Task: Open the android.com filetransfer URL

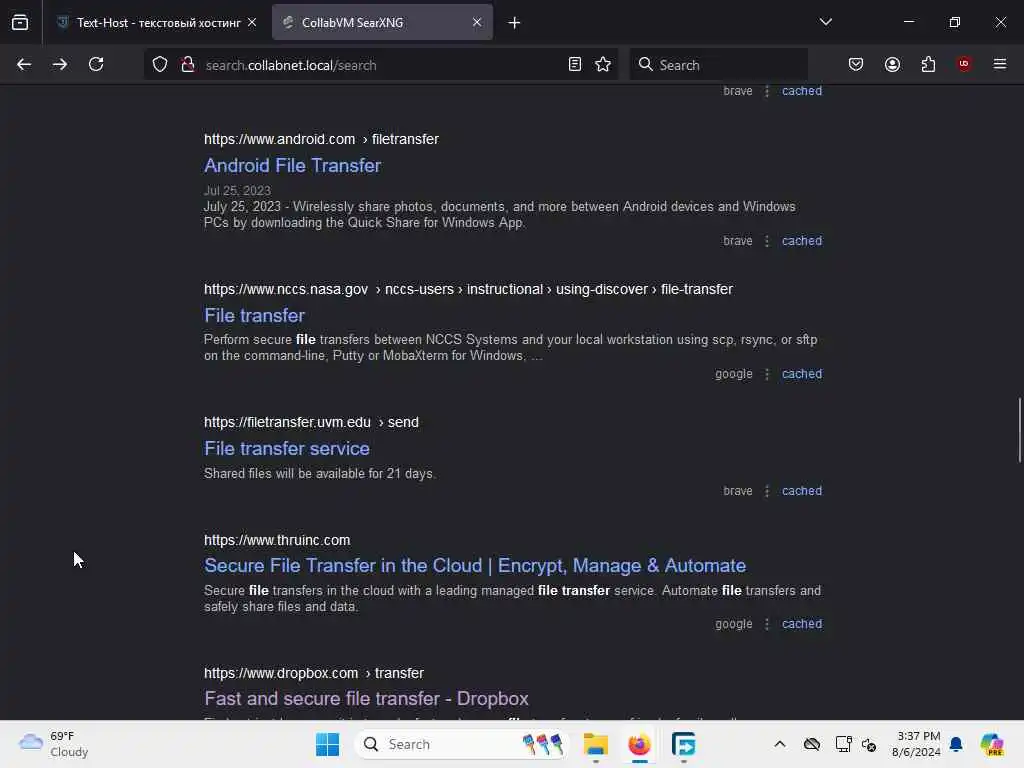Action: 321,140
